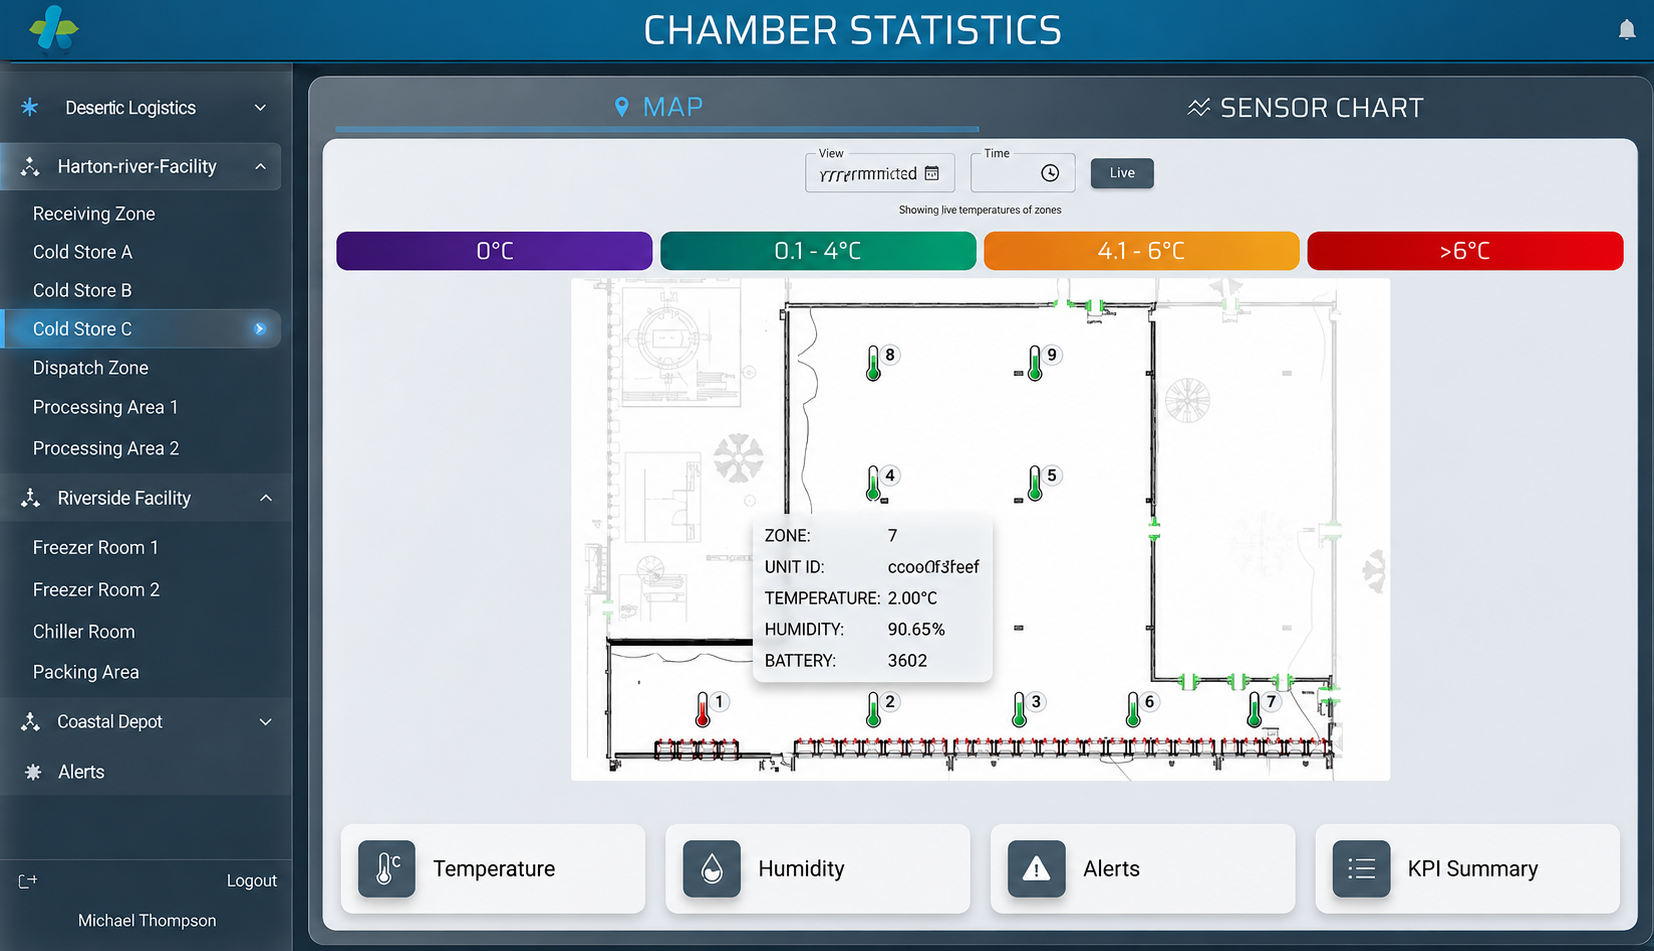Screen dimensions: 1654x951
Task: Click the HUMIDITY 90.65% value in tooltip
Action: coord(916,629)
